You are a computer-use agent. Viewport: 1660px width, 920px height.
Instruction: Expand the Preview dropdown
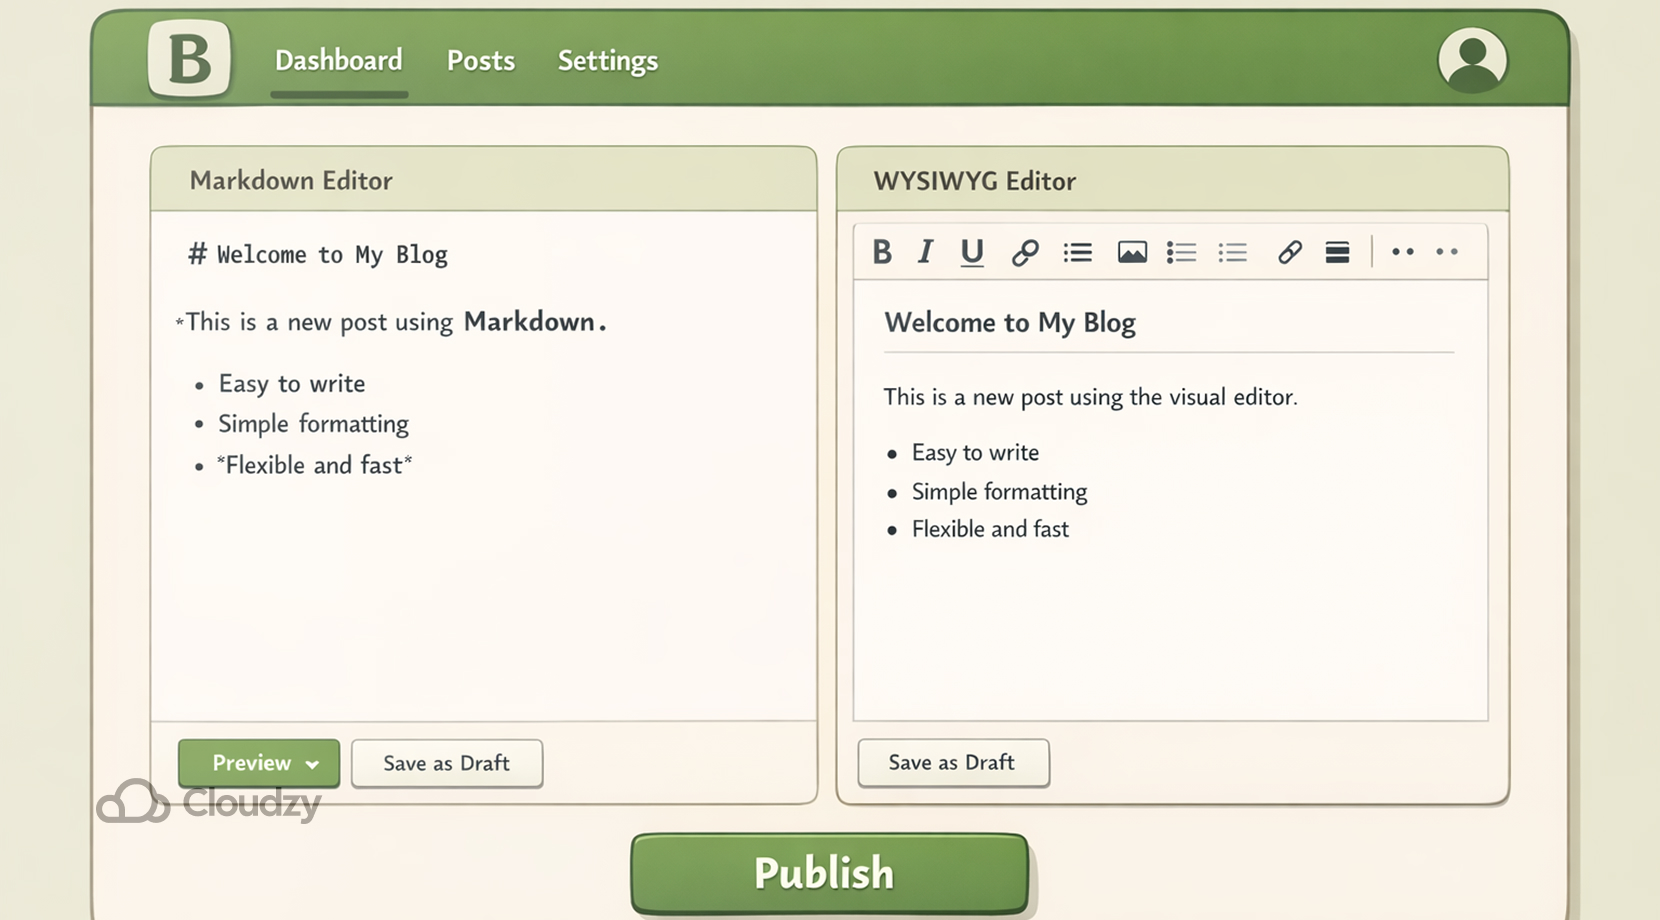tap(258, 763)
